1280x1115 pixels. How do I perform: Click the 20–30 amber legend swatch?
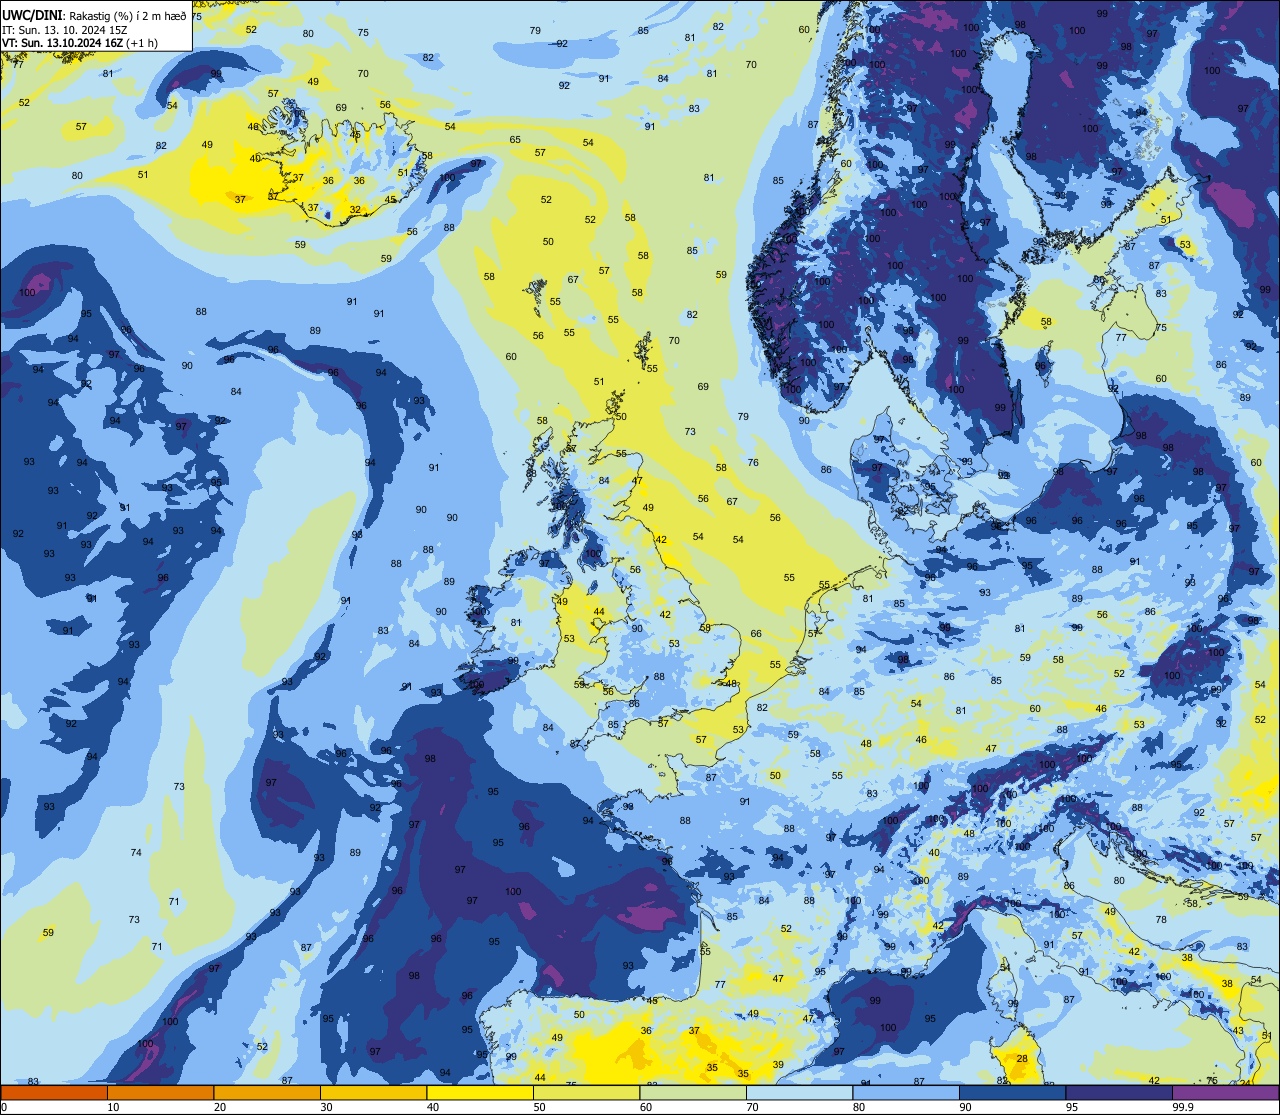click(x=267, y=1092)
